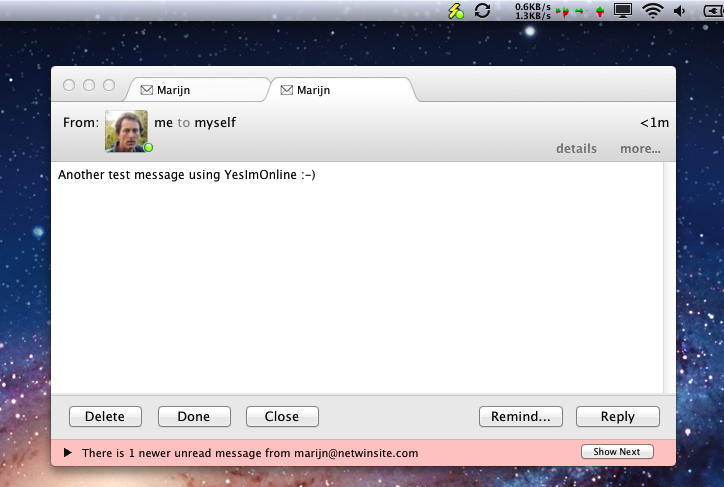Click the green online status dot on avatar
Viewport: 724px width, 487px height.
148,147
